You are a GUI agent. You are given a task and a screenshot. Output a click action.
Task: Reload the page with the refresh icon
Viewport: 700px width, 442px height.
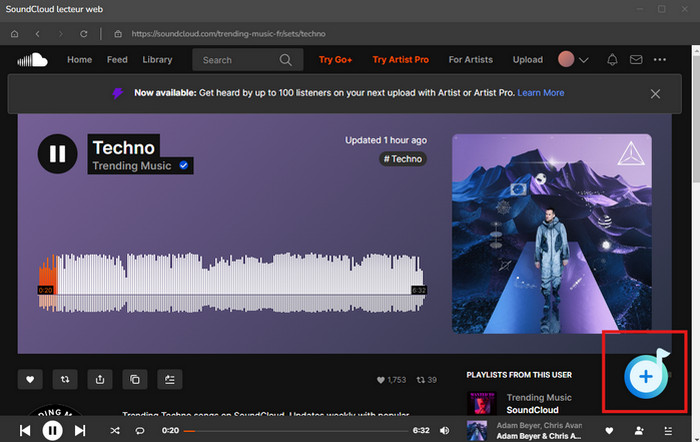click(83, 34)
